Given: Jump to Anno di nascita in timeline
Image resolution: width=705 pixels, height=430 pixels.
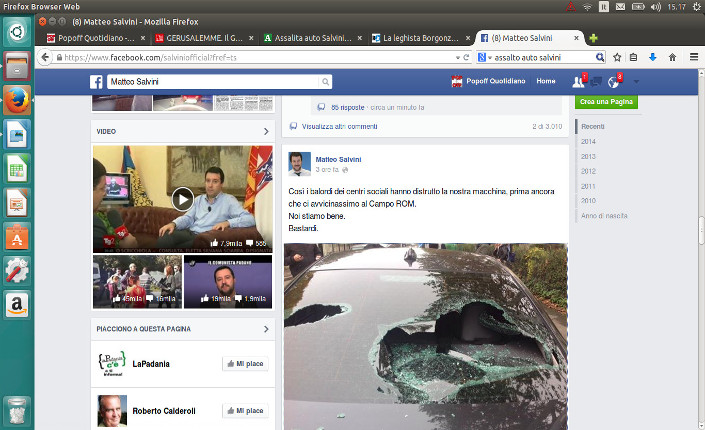Looking at the screenshot, I should tap(604, 216).
